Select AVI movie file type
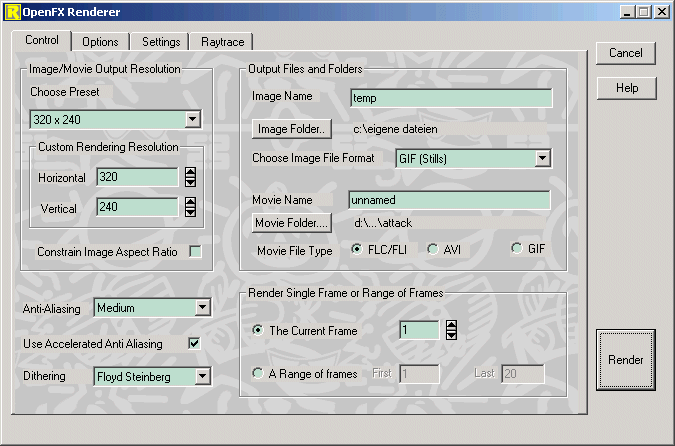This screenshot has height=446, width=675. coord(433,249)
